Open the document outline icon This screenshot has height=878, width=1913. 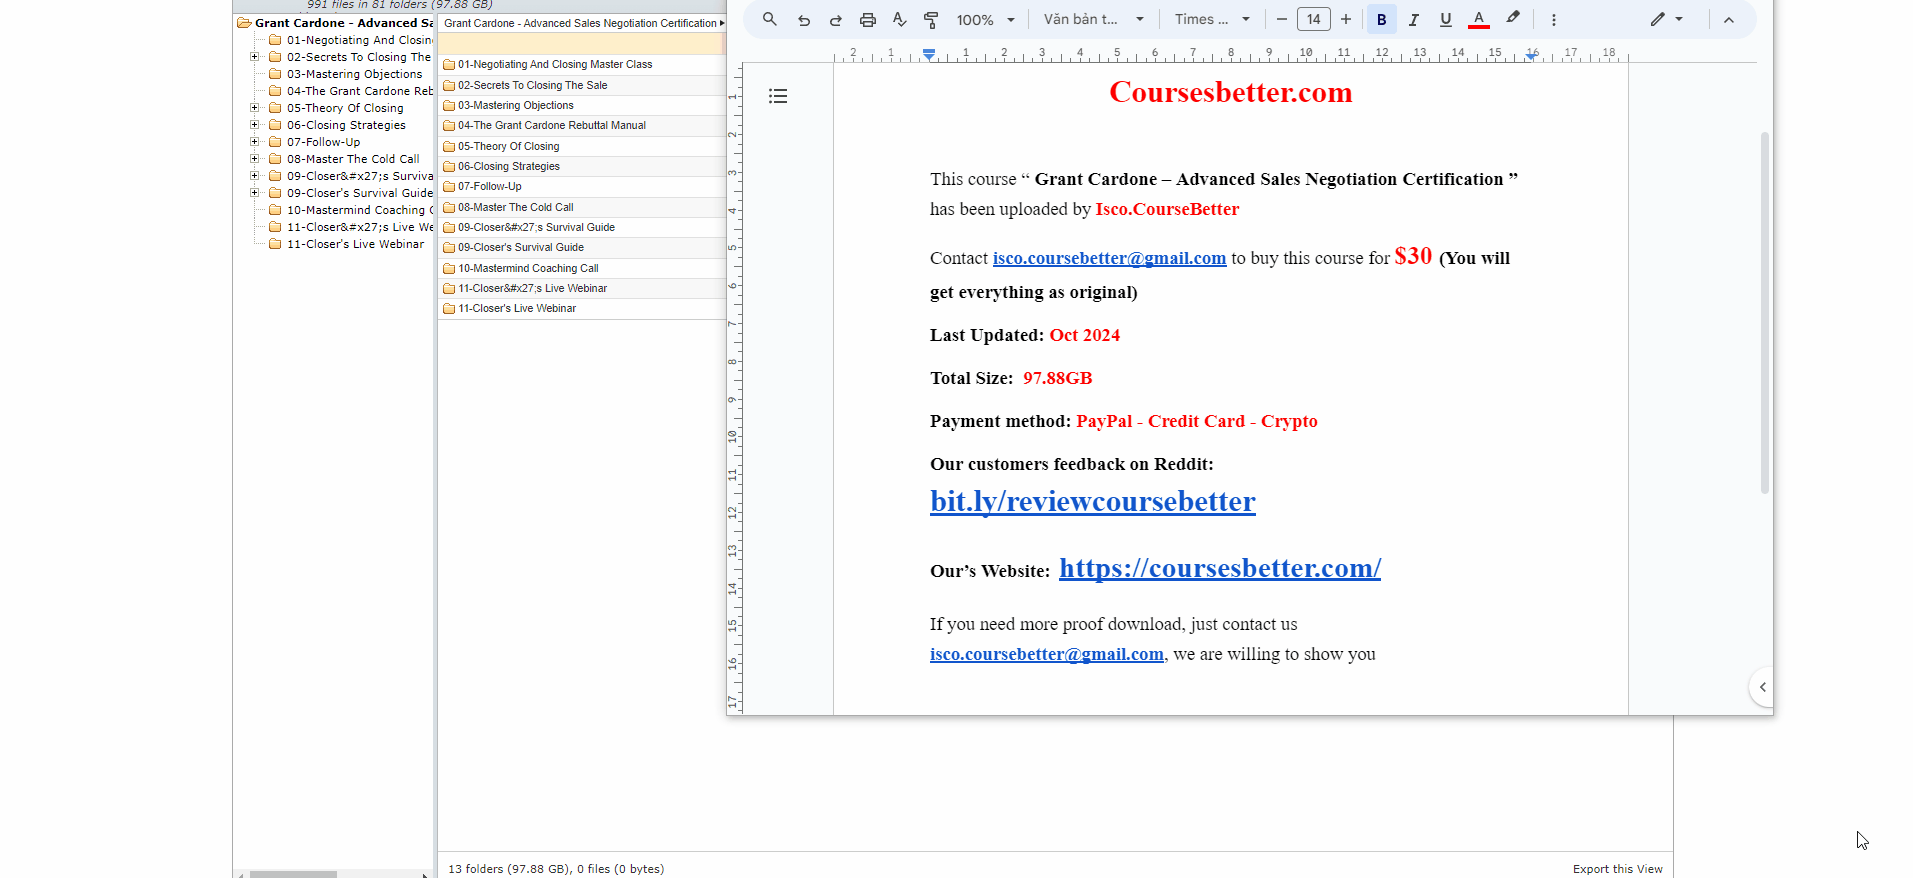pos(778,96)
